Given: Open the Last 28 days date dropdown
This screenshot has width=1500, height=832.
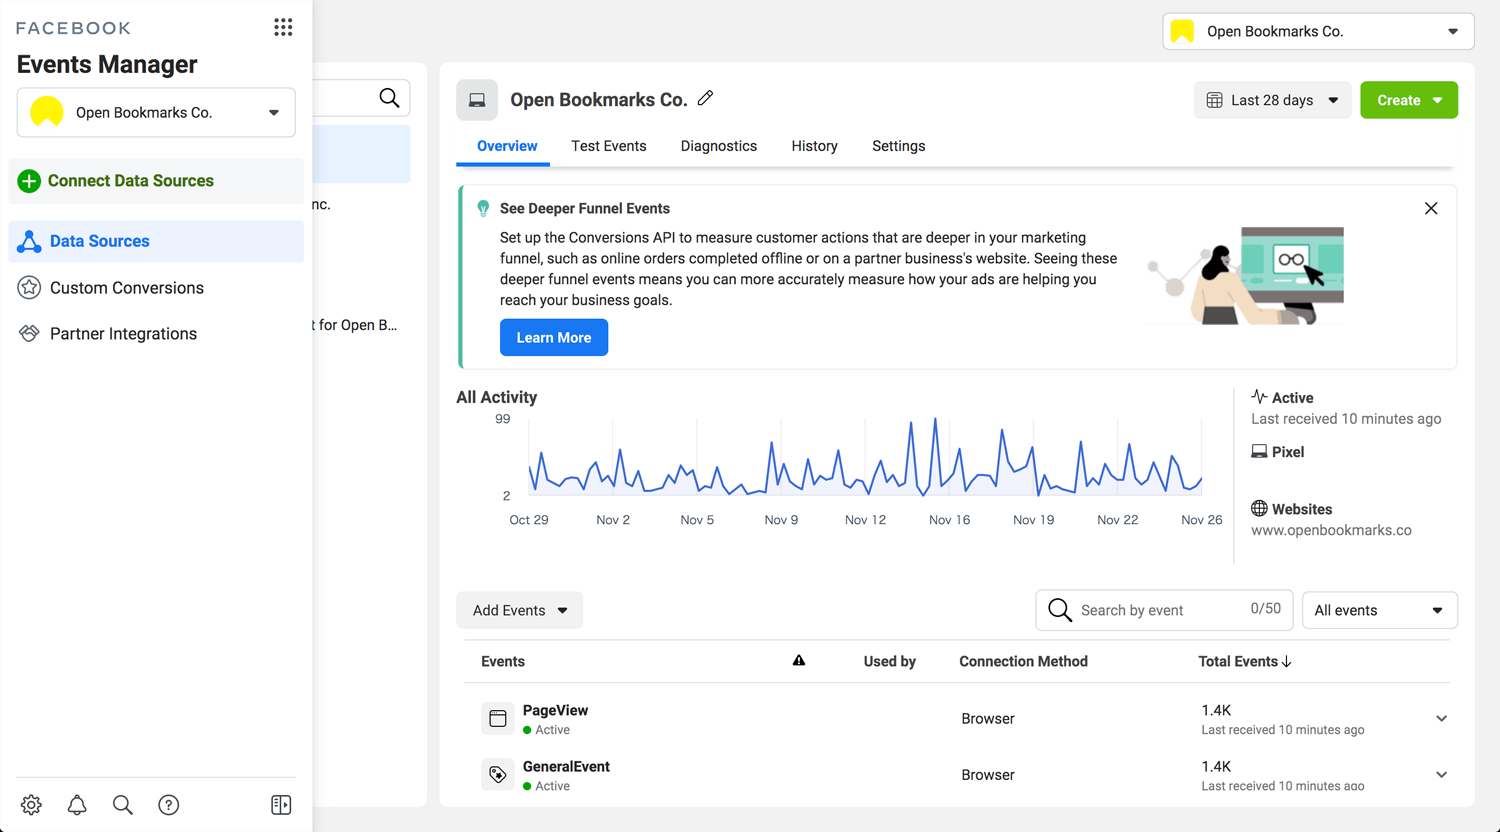Looking at the screenshot, I should (1272, 100).
